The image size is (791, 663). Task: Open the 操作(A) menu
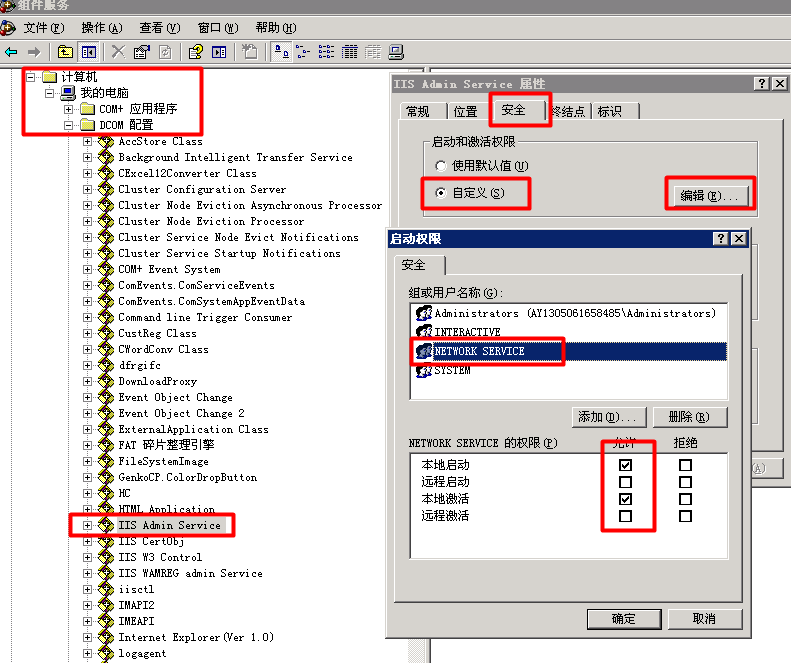pos(101,28)
